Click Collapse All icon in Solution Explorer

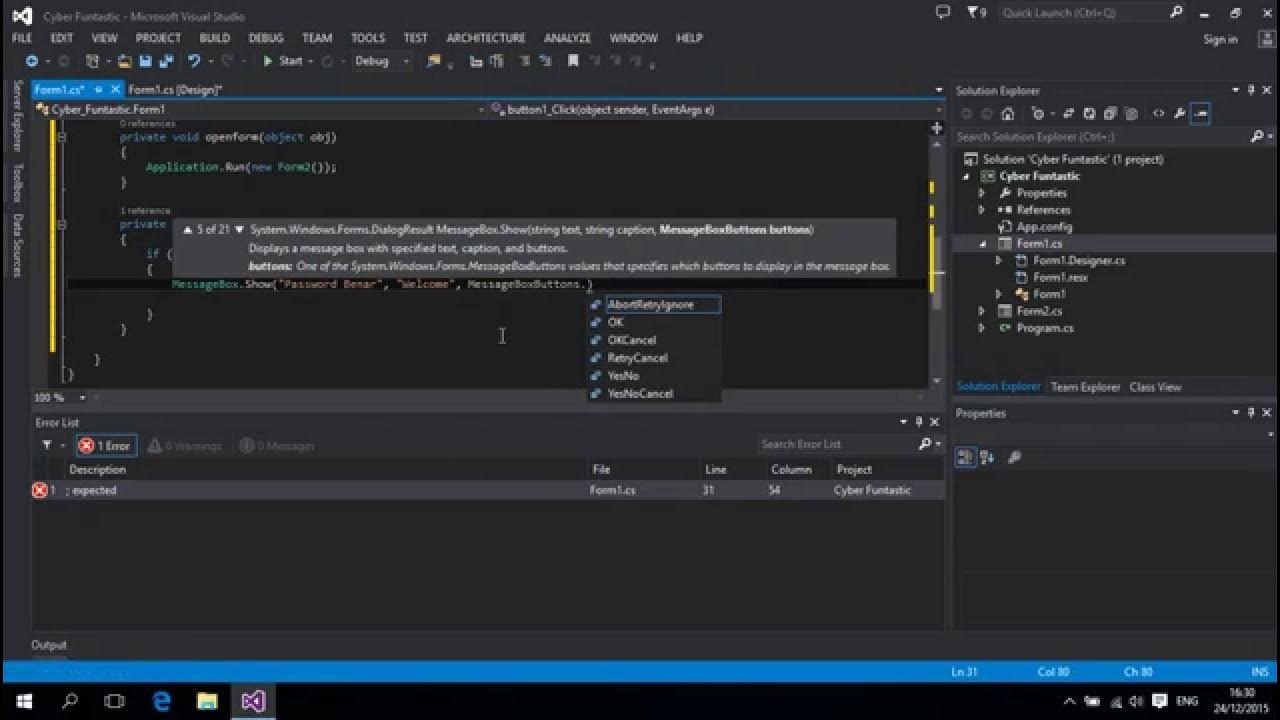(1109, 114)
